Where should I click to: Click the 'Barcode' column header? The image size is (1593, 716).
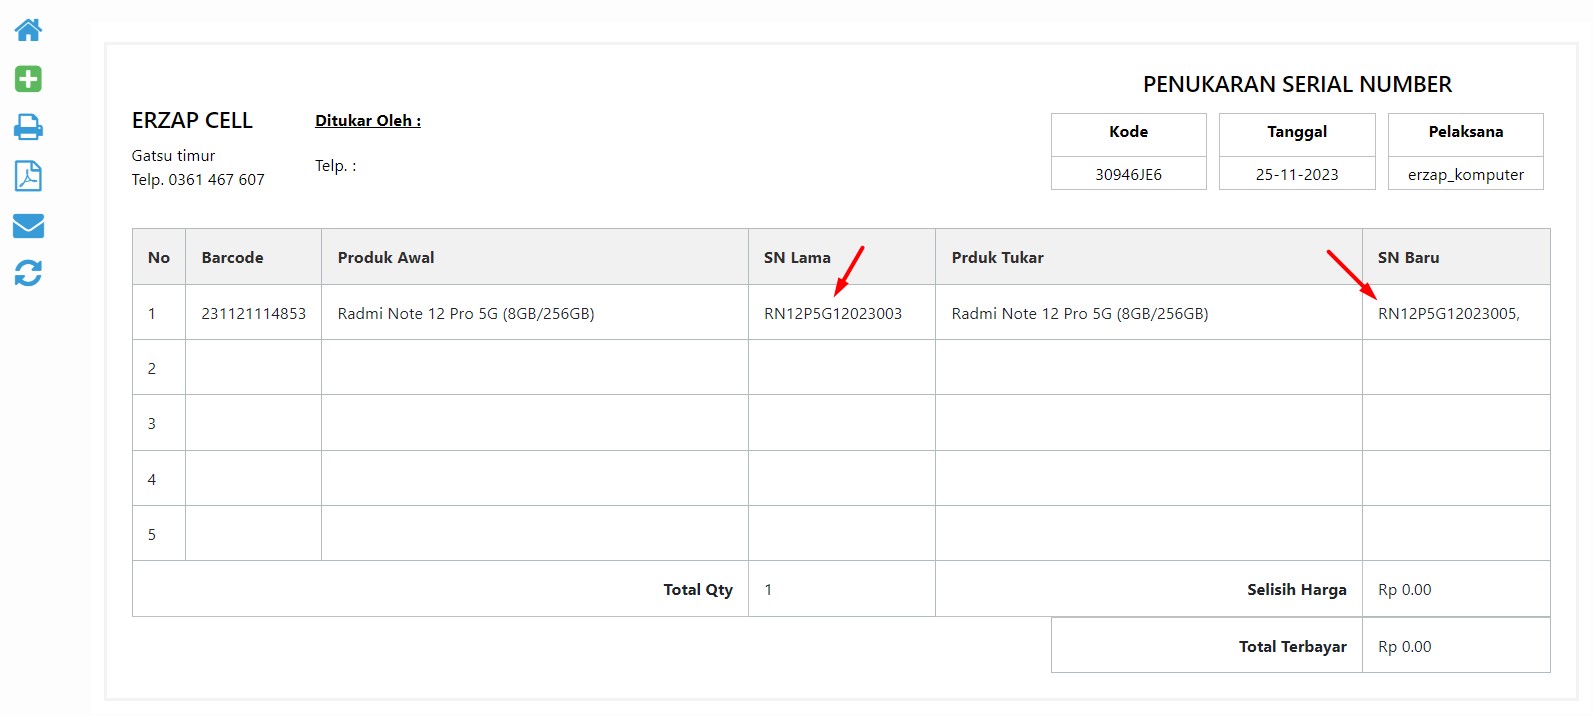click(x=253, y=257)
